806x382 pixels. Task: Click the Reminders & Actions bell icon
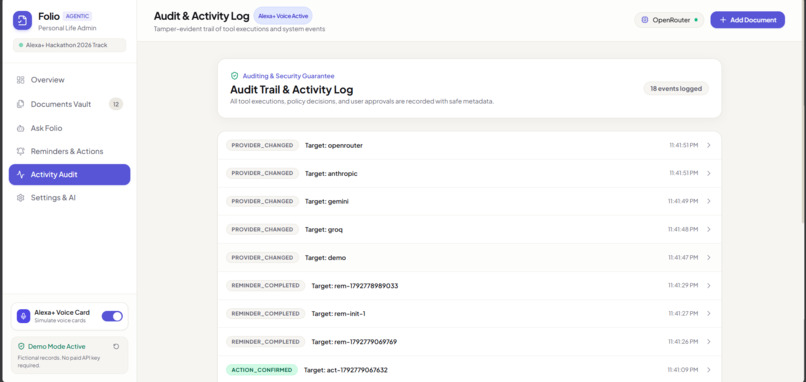21,152
